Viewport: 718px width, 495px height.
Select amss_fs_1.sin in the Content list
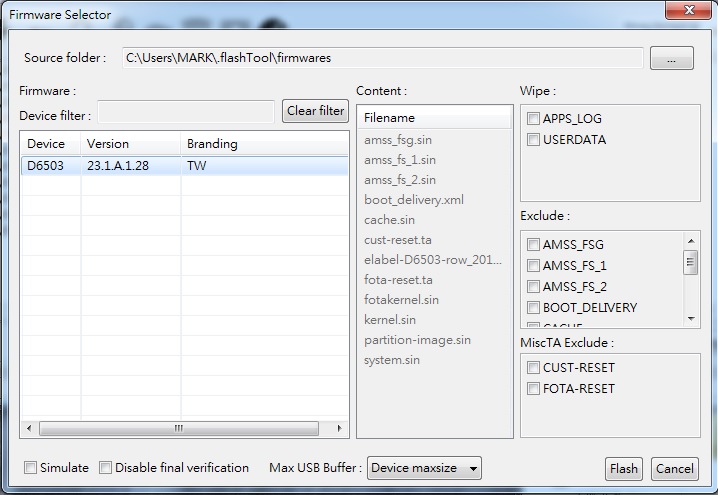tap(400, 160)
